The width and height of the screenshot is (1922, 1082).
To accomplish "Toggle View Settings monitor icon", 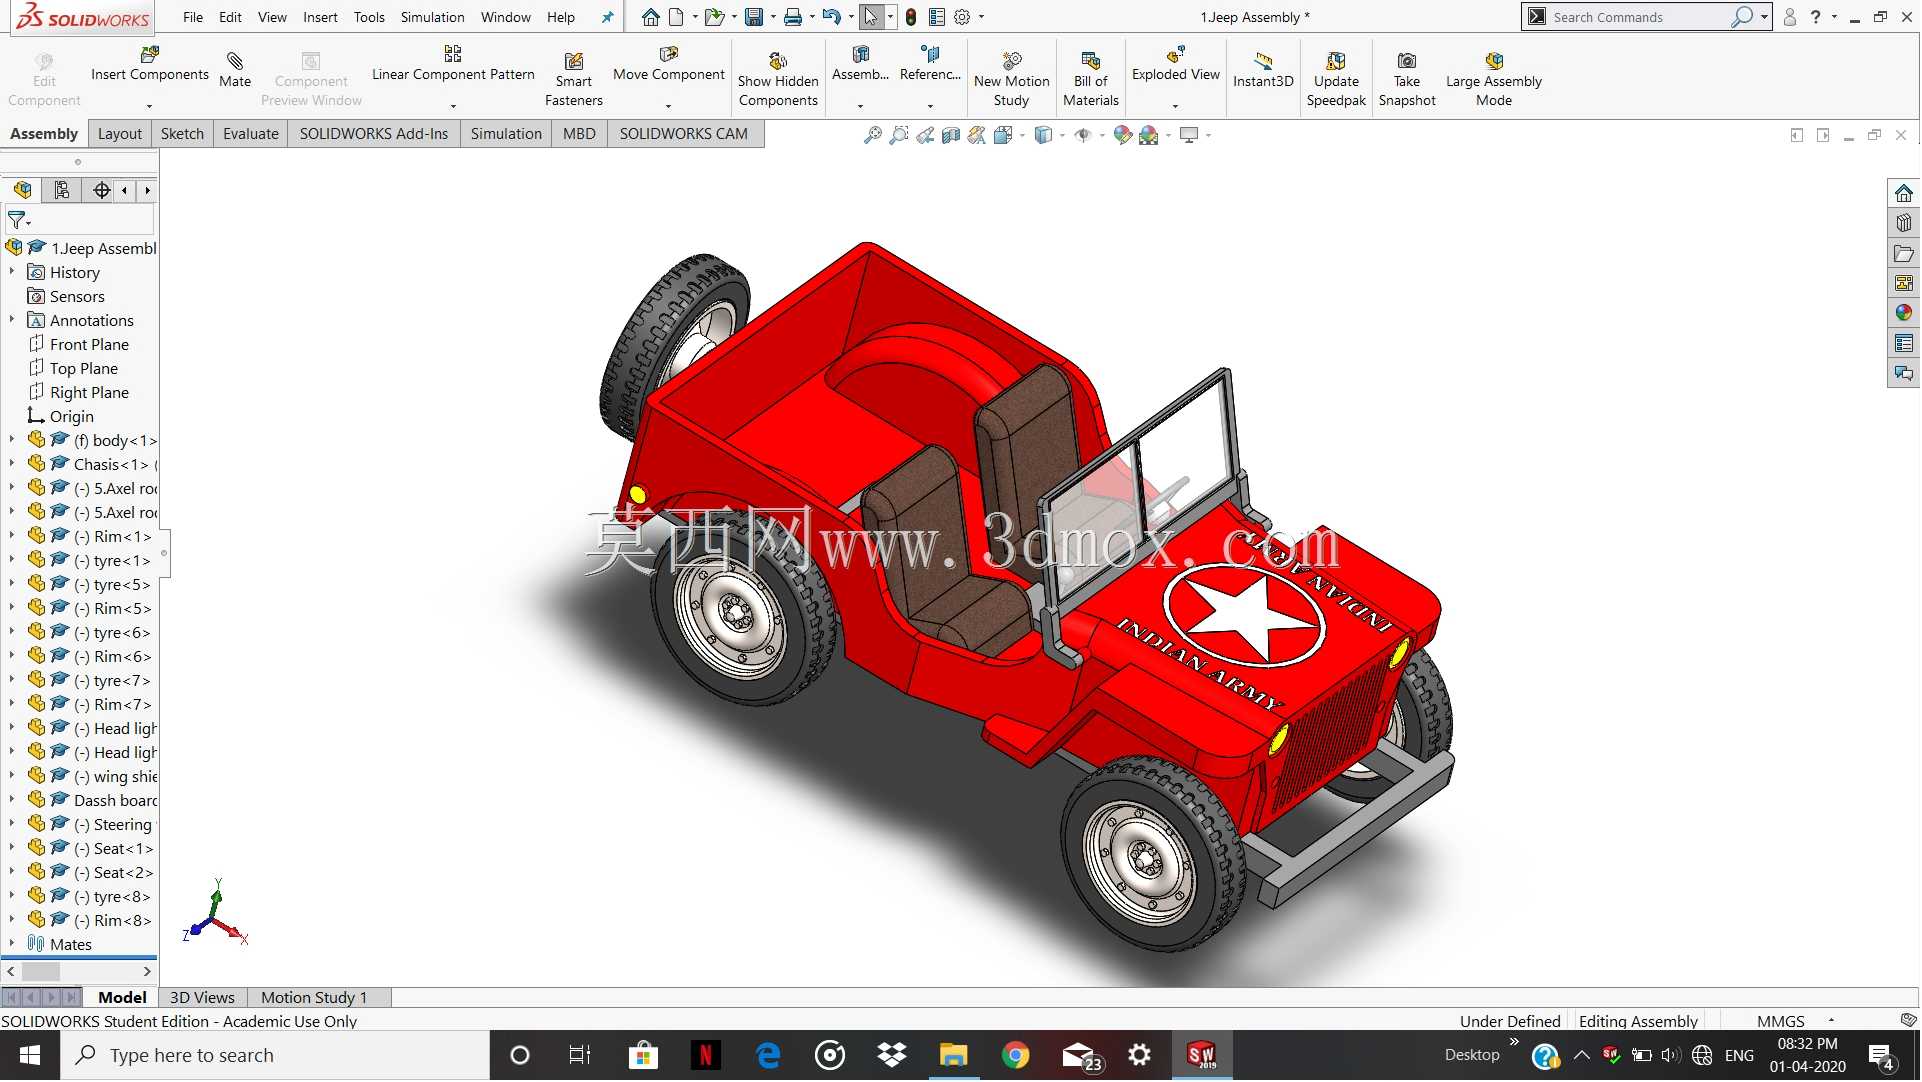I will click(1190, 135).
